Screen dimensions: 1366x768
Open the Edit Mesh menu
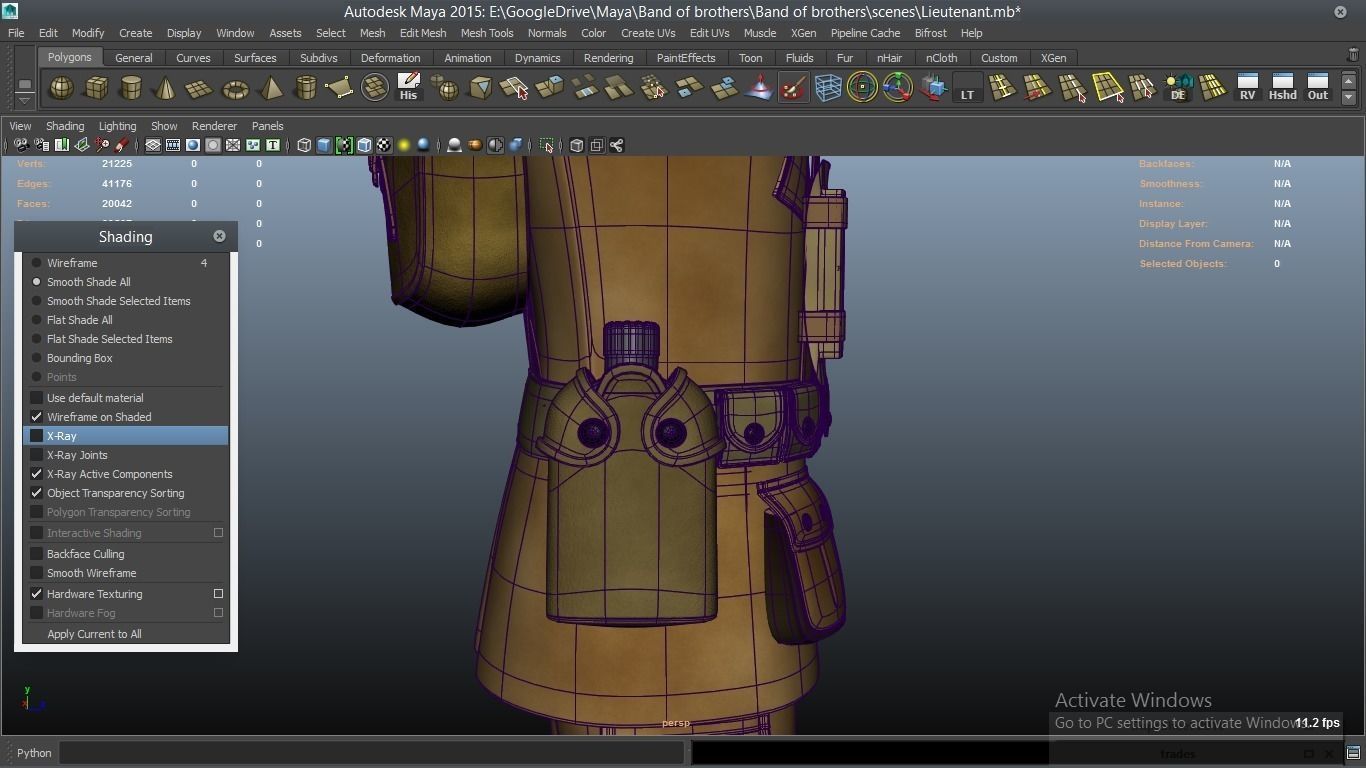423,33
